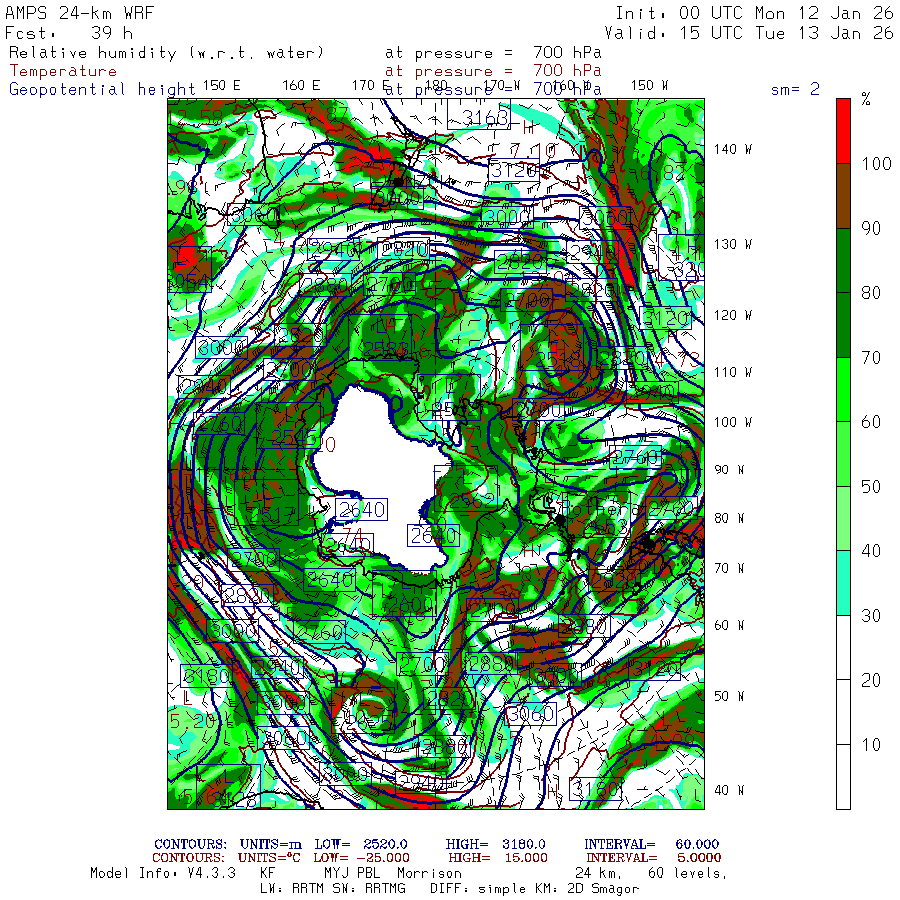Click the light green colorbar segment between 40 and 50
This screenshot has width=900, height=900.
tap(843, 519)
